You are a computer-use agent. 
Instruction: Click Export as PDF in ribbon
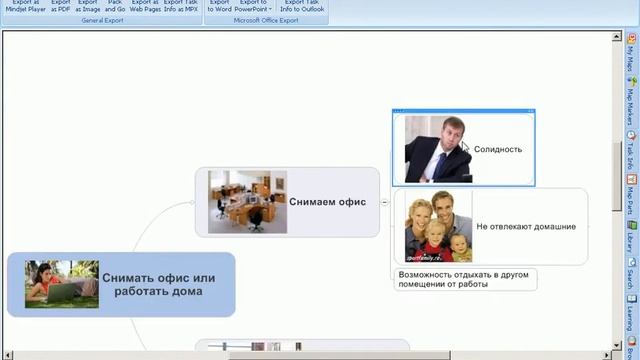60,6
